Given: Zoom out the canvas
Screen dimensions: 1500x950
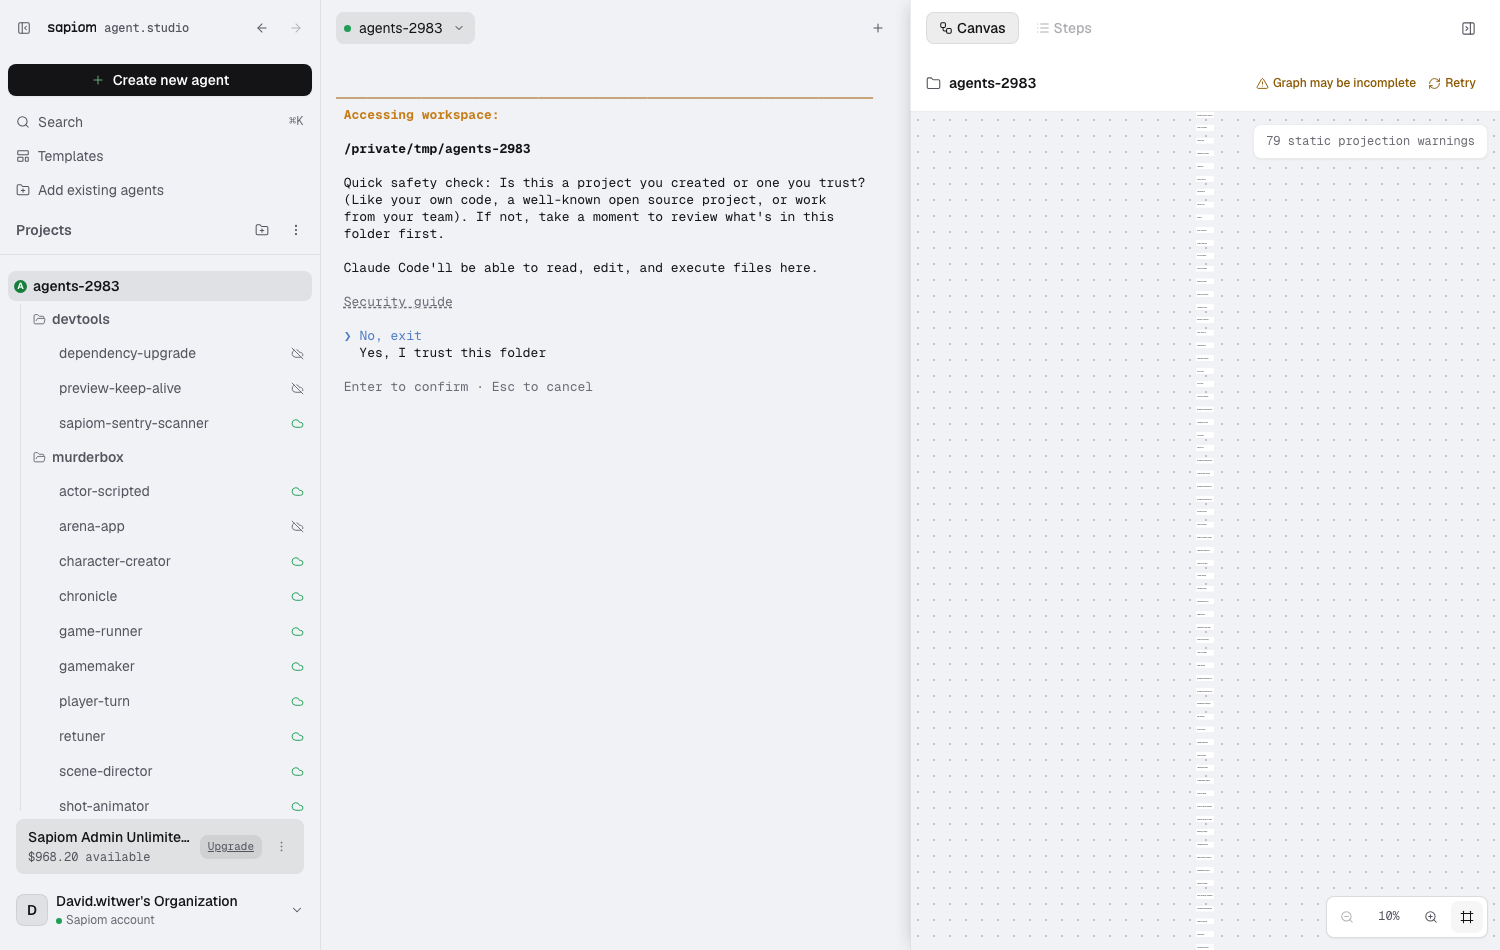Looking at the screenshot, I should [x=1347, y=917].
